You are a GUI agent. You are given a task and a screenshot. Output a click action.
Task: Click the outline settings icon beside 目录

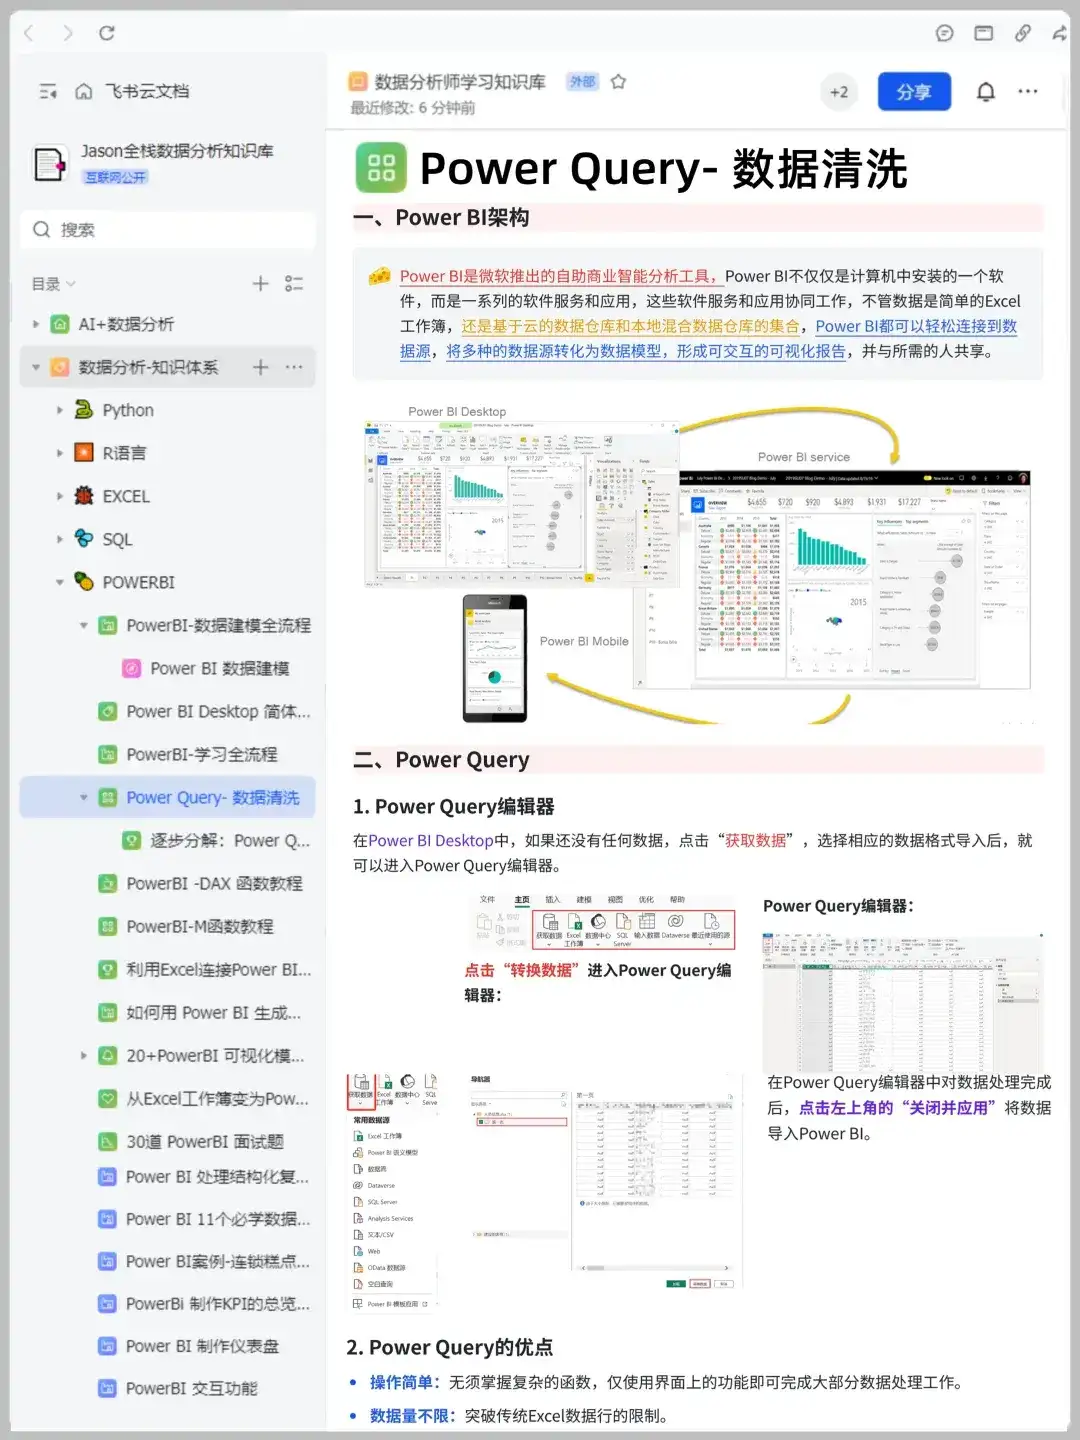point(294,283)
